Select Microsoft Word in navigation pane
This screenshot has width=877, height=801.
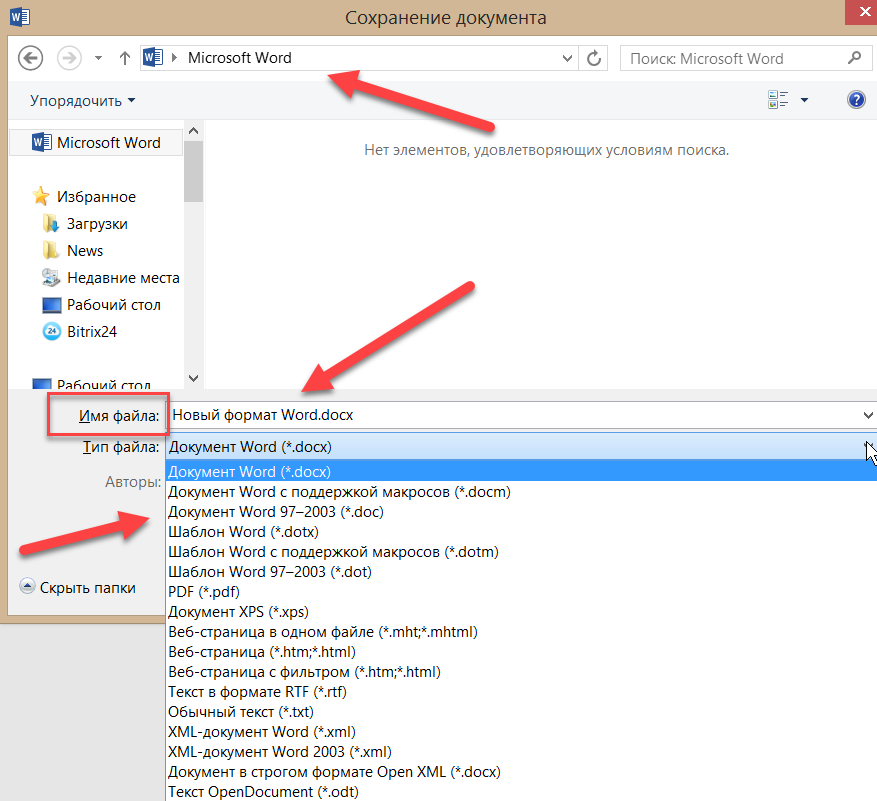pos(96,143)
